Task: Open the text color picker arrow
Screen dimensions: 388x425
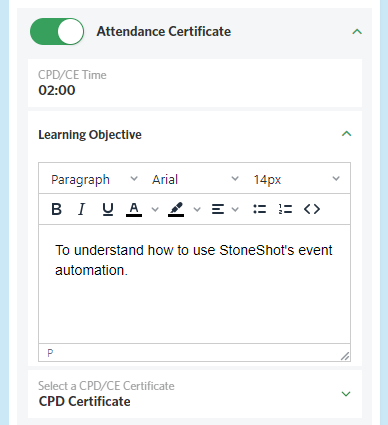Action: (155, 209)
